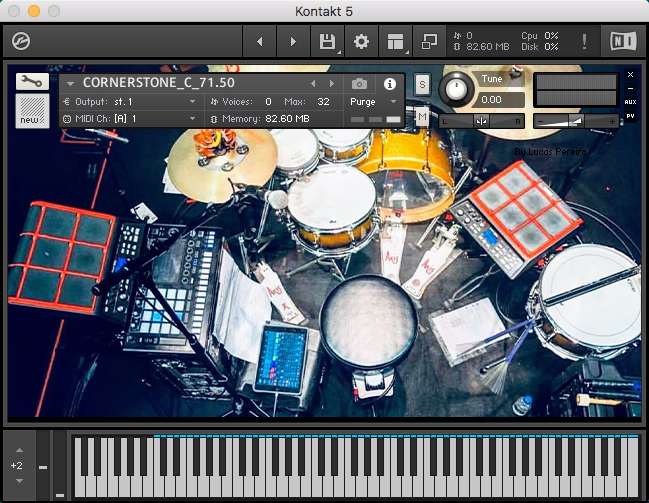
Task: Open the Save floppy disk menu
Action: (327, 41)
